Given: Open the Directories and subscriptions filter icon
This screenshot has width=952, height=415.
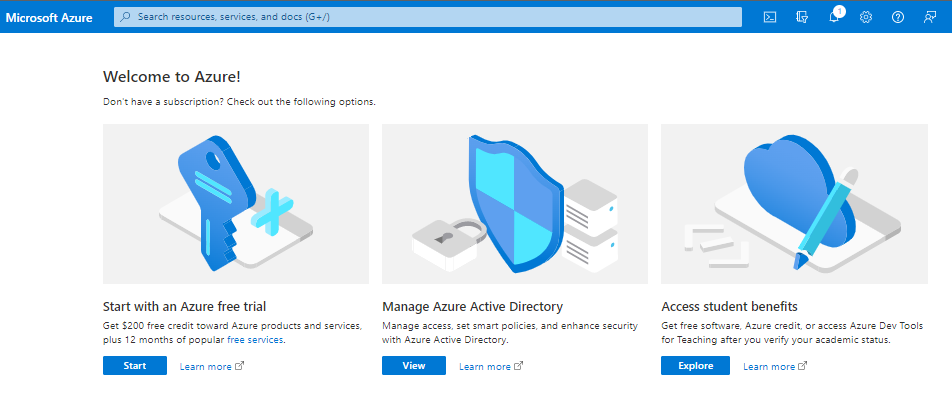Looking at the screenshot, I should pyautogui.click(x=802, y=18).
